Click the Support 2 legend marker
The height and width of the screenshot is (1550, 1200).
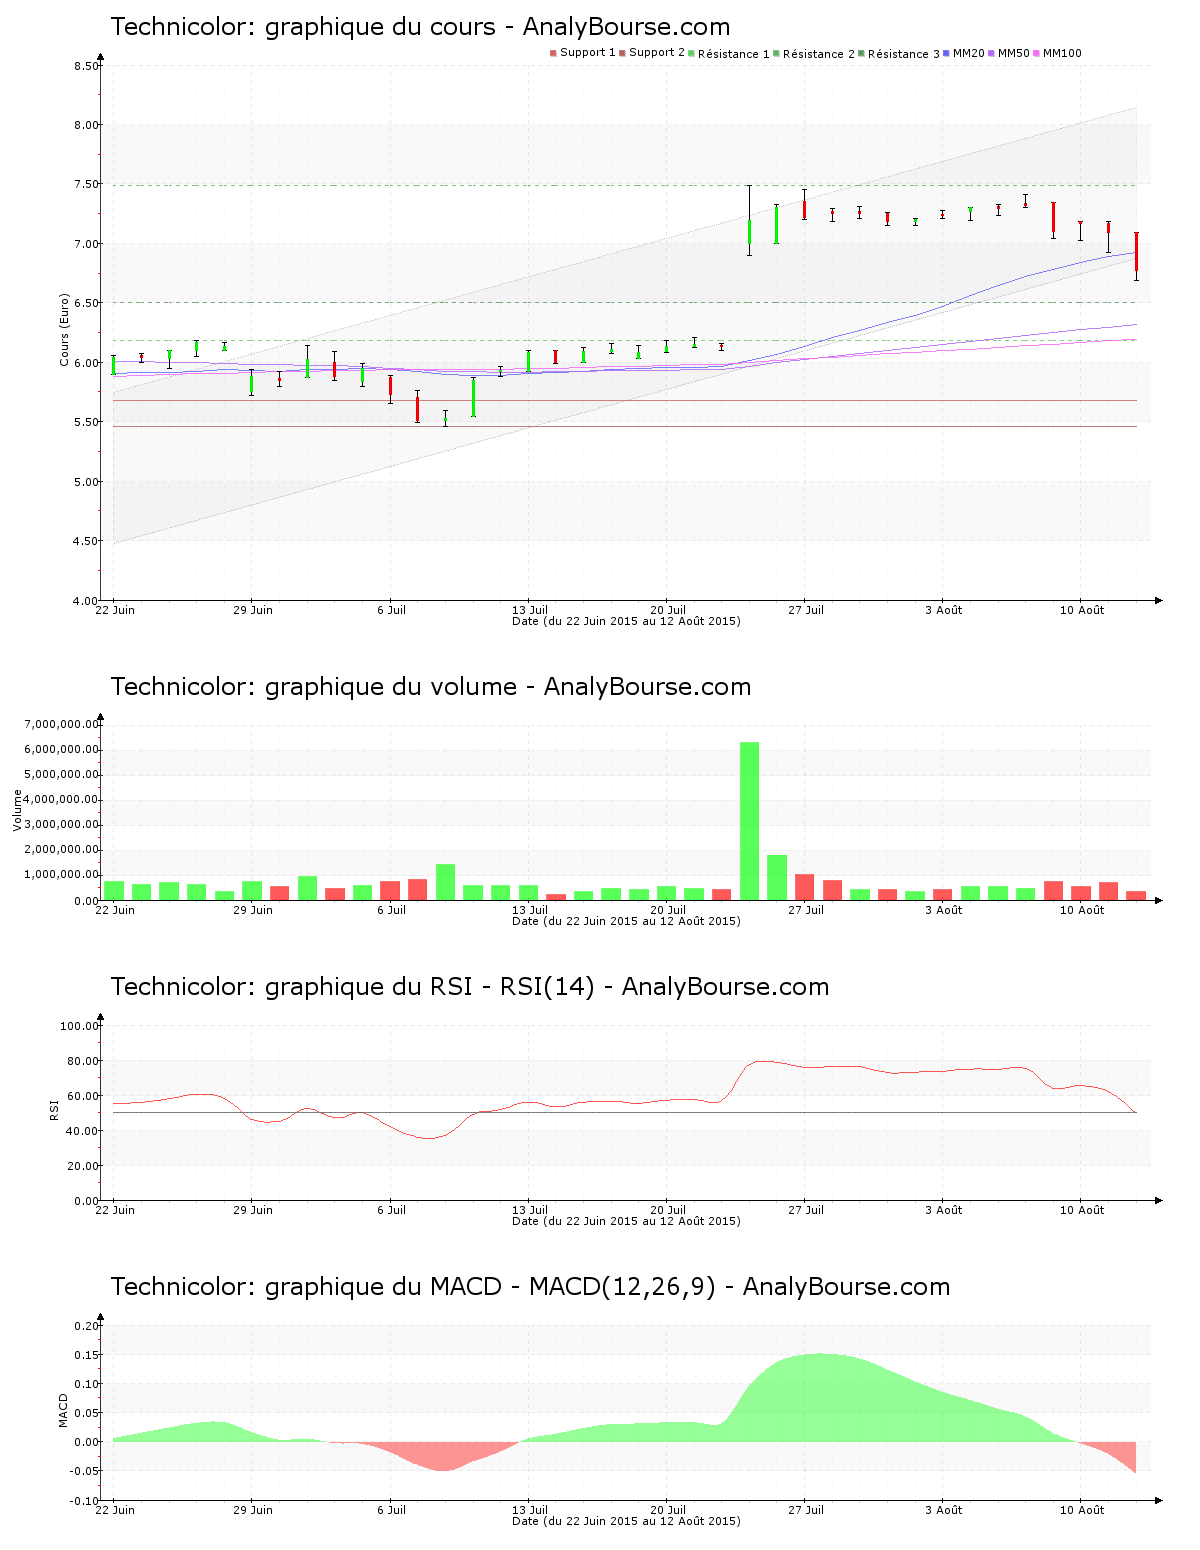(623, 52)
